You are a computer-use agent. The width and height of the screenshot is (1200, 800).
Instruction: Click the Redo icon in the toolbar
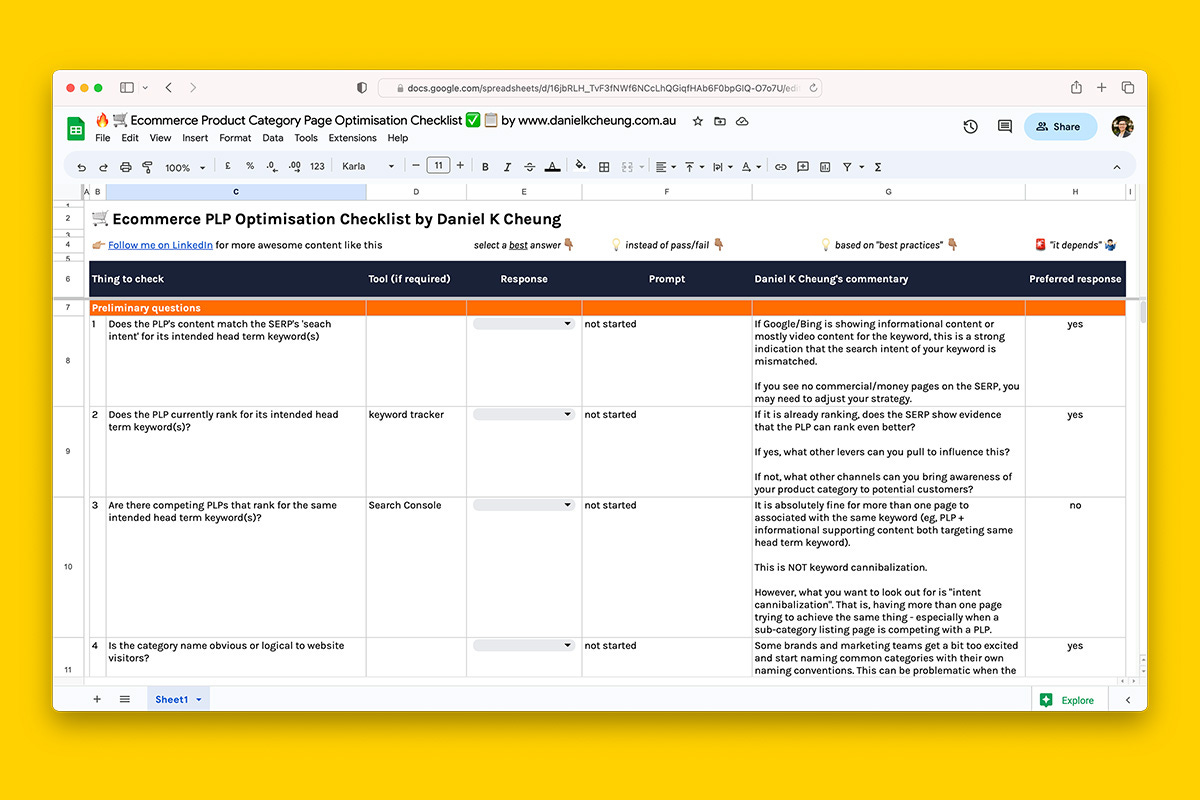click(x=103, y=167)
